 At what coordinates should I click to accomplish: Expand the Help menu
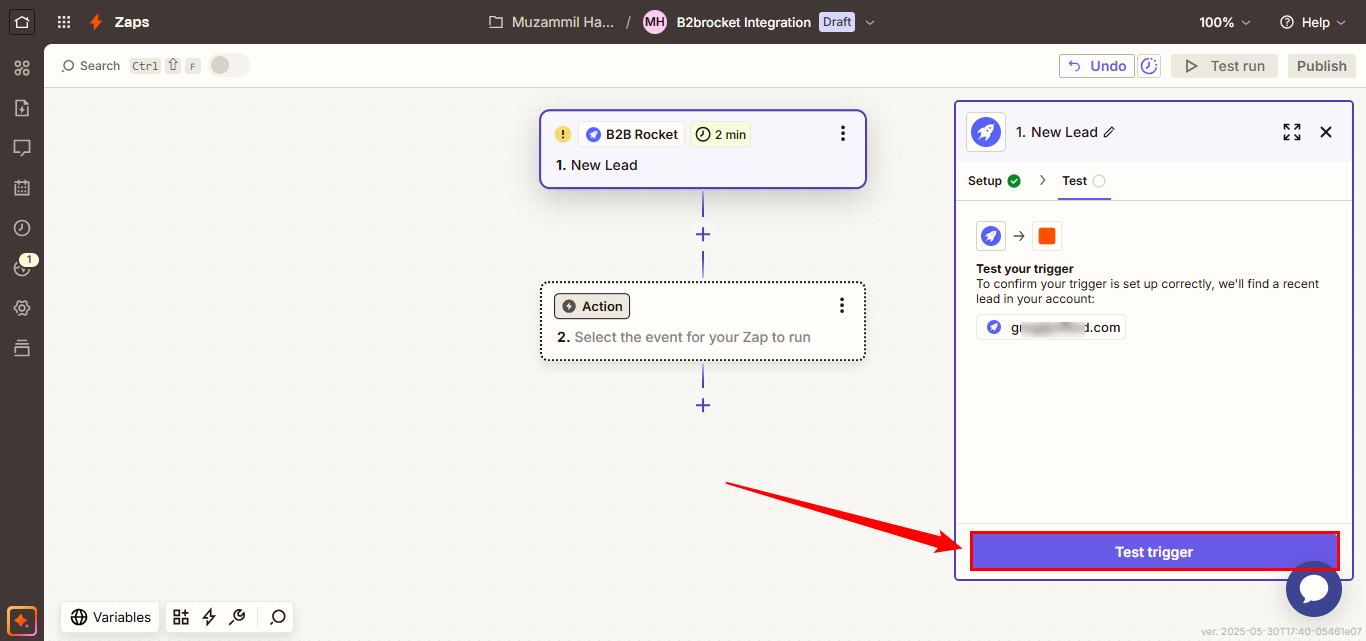[1312, 22]
